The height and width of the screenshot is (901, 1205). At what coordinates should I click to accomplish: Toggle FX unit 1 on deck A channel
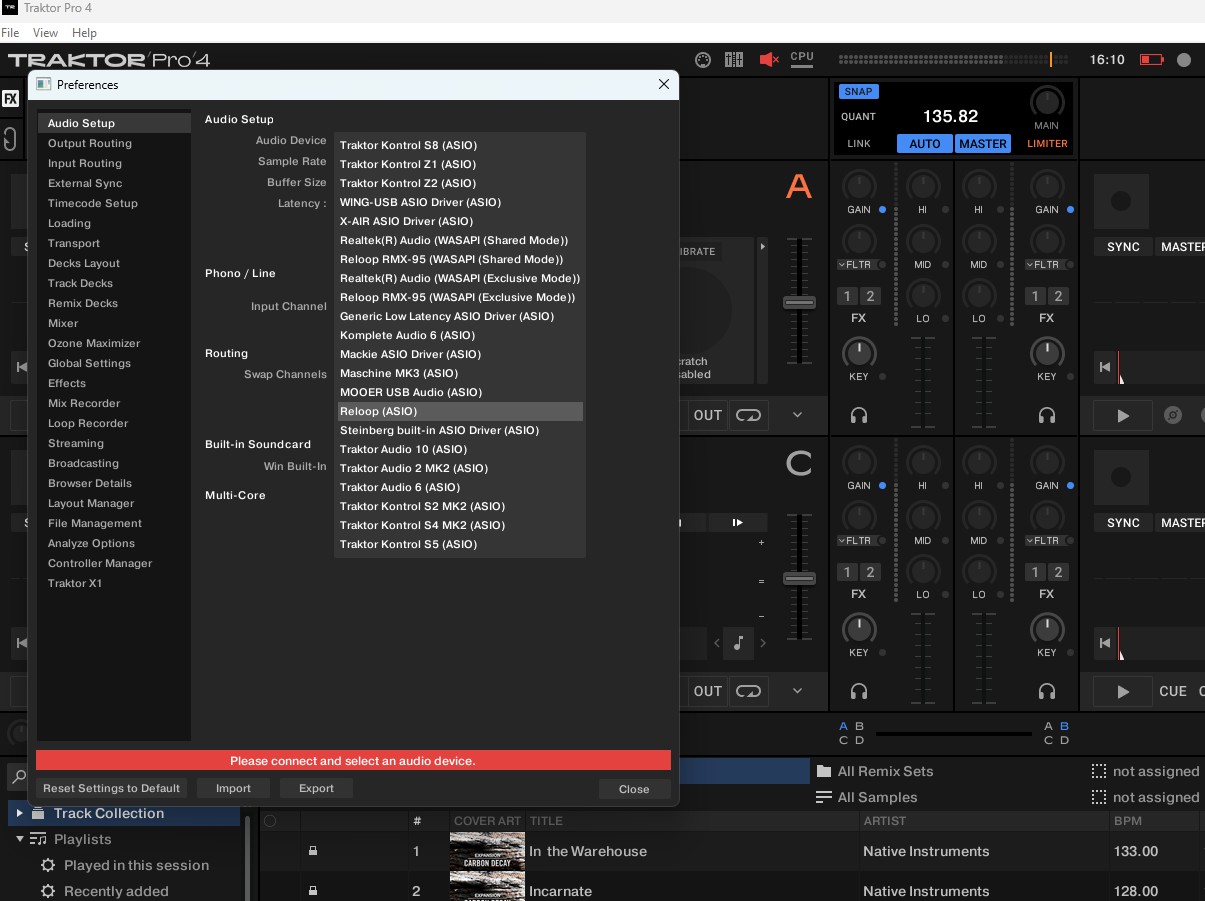coord(848,296)
